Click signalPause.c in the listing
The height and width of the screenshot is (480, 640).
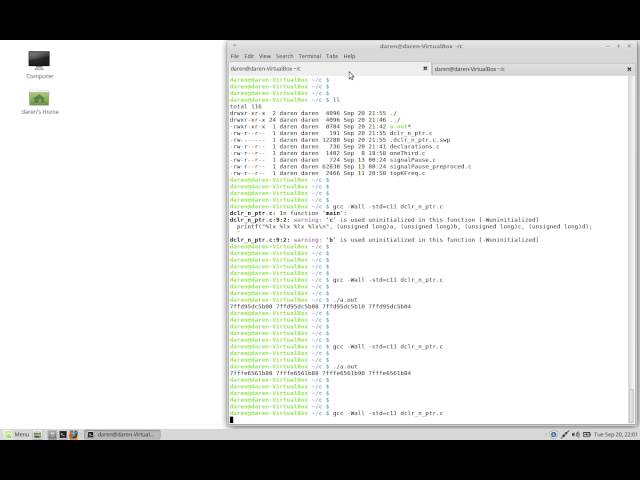tap(412, 160)
